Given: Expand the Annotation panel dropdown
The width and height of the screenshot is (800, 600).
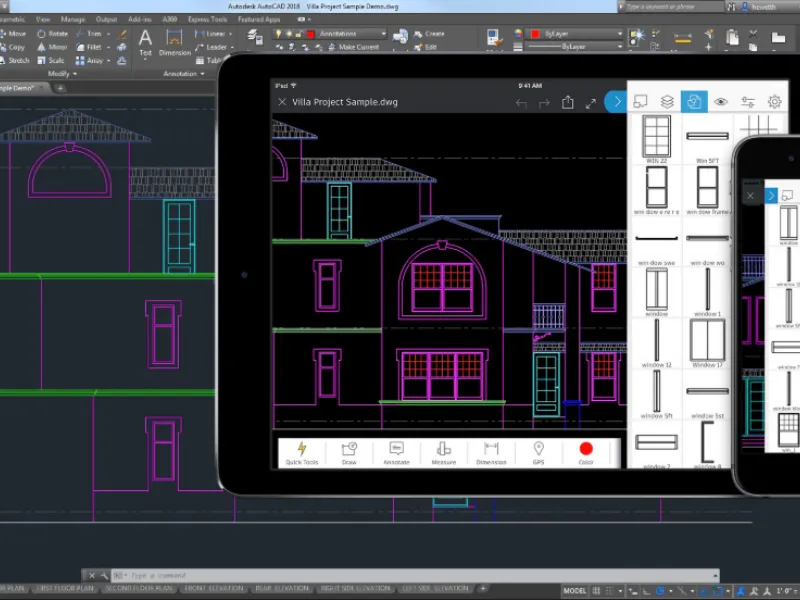Looking at the screenshot, I should (x=184, y=74).
